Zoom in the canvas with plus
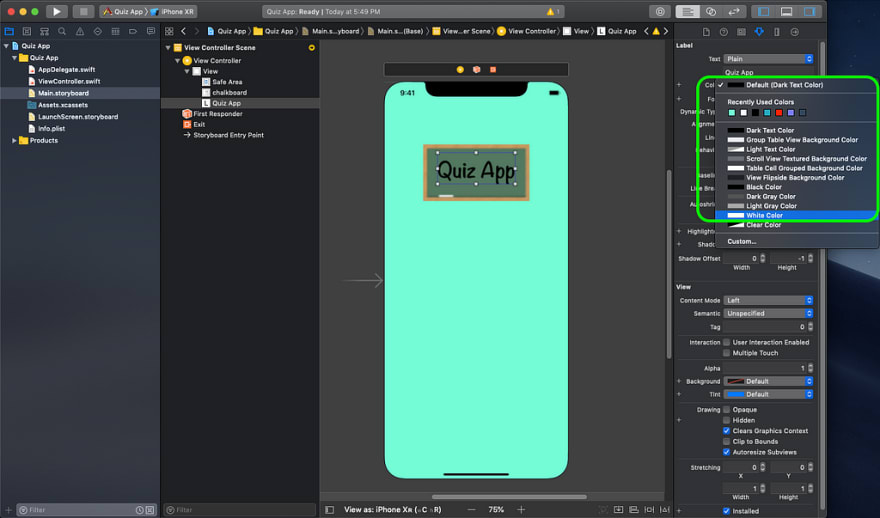The height and width of the screenshot is (518, 880). tap(521, 510)
